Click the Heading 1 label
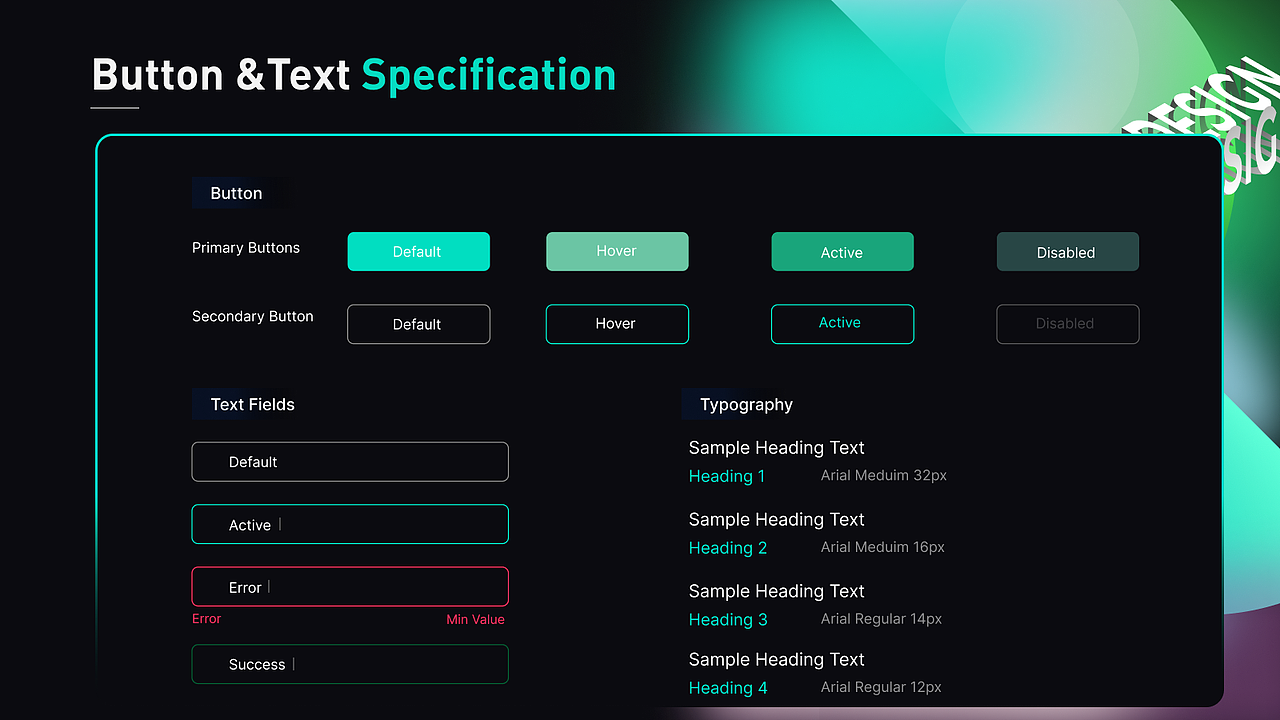 727,476
